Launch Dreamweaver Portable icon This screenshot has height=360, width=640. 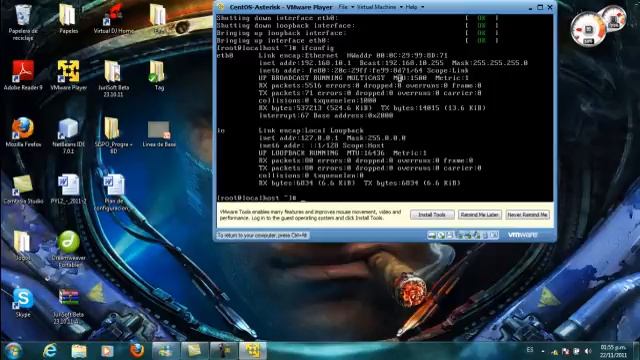point(68,249)
